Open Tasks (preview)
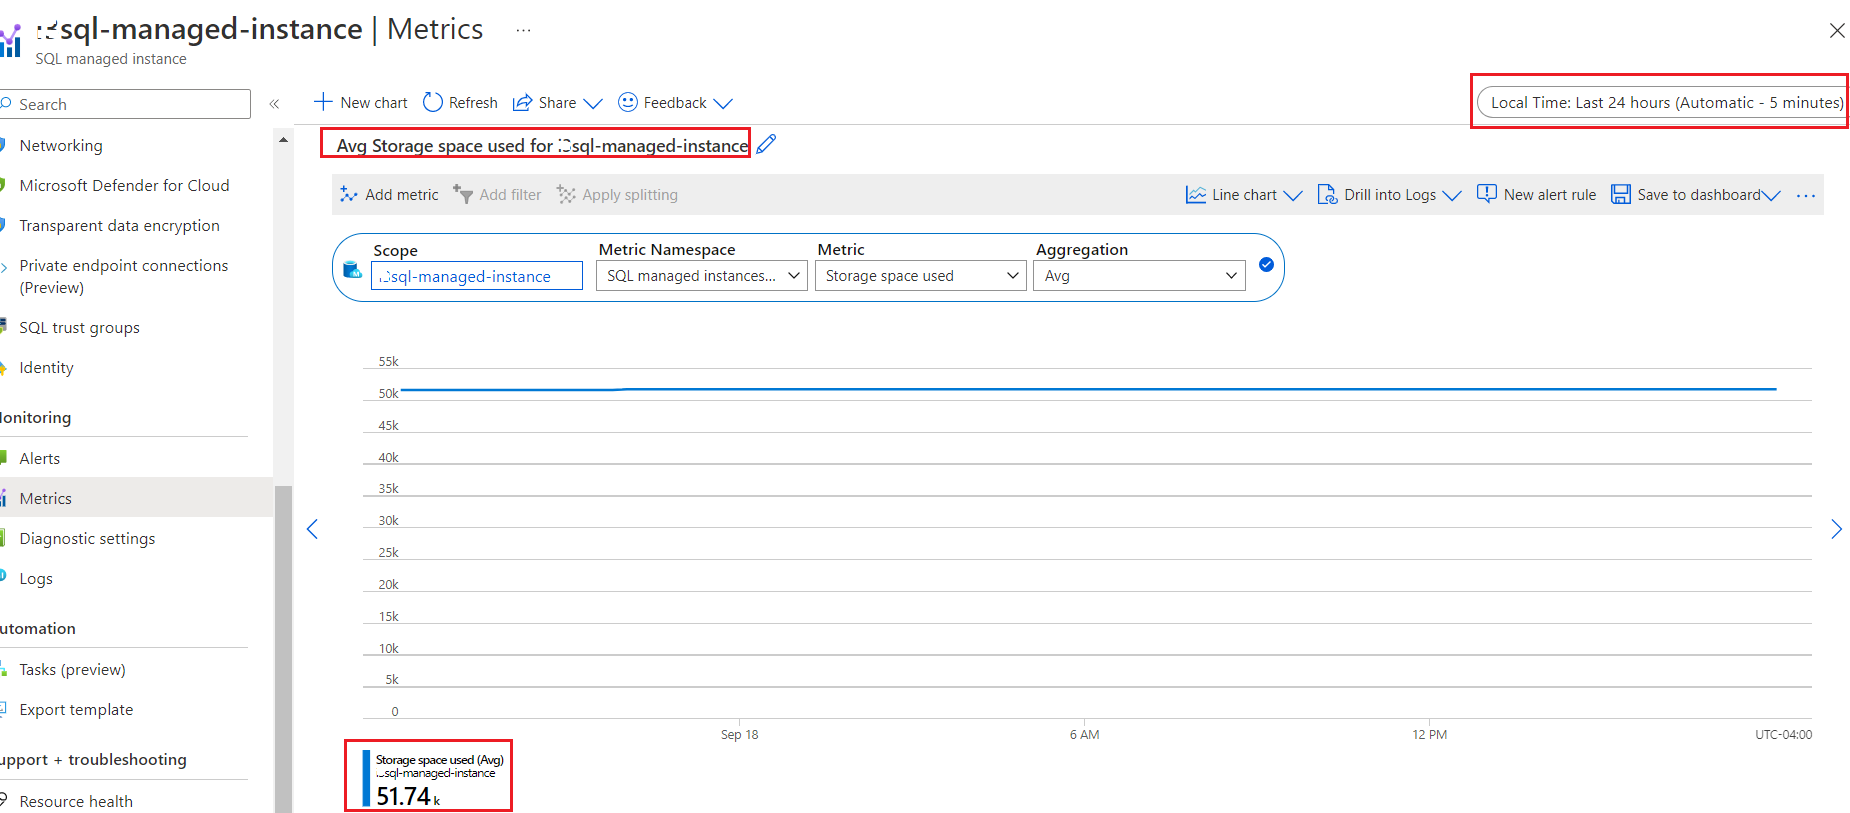This screenshot has height=813, width=1850. pos(72,669)
